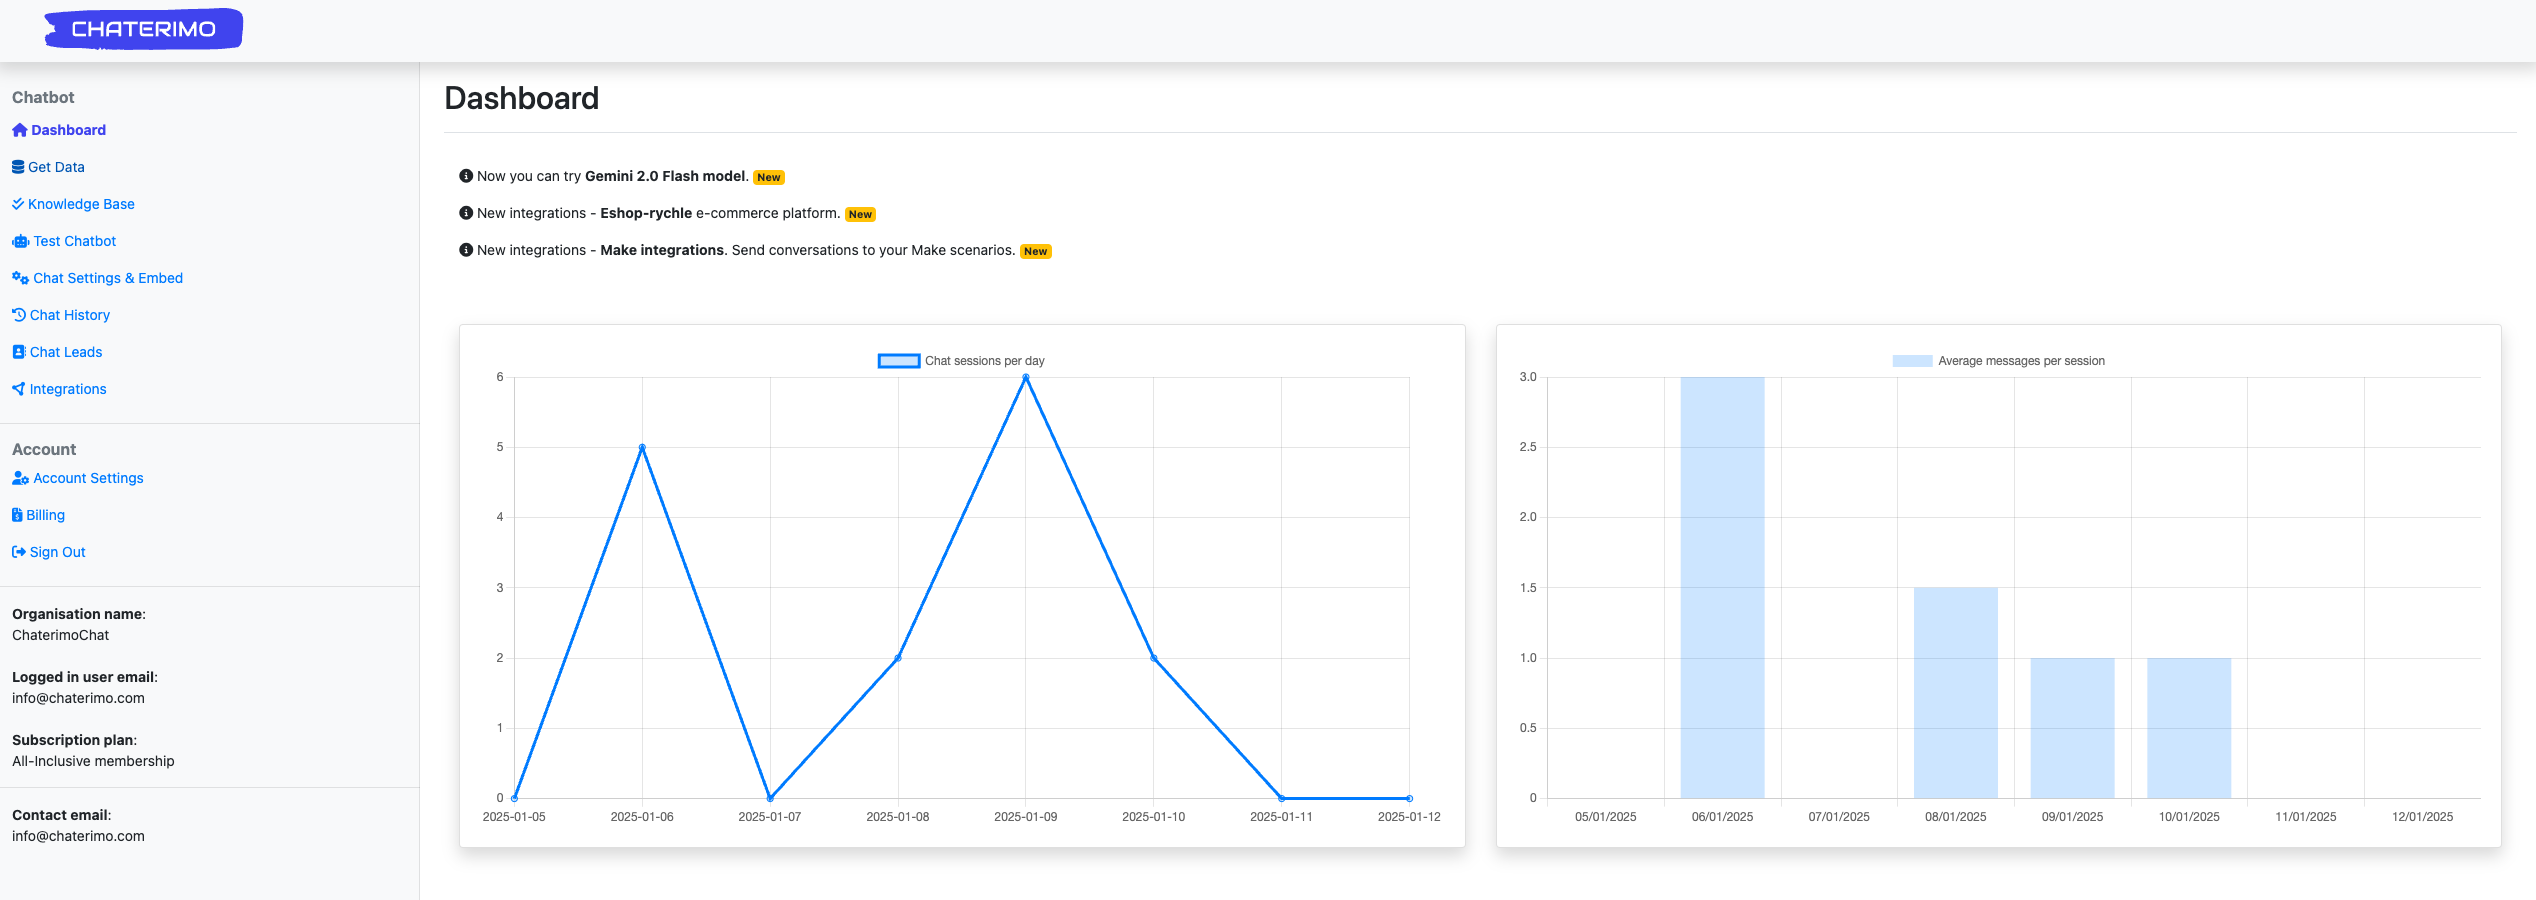Select the Sign Out link

click(58, 552)
